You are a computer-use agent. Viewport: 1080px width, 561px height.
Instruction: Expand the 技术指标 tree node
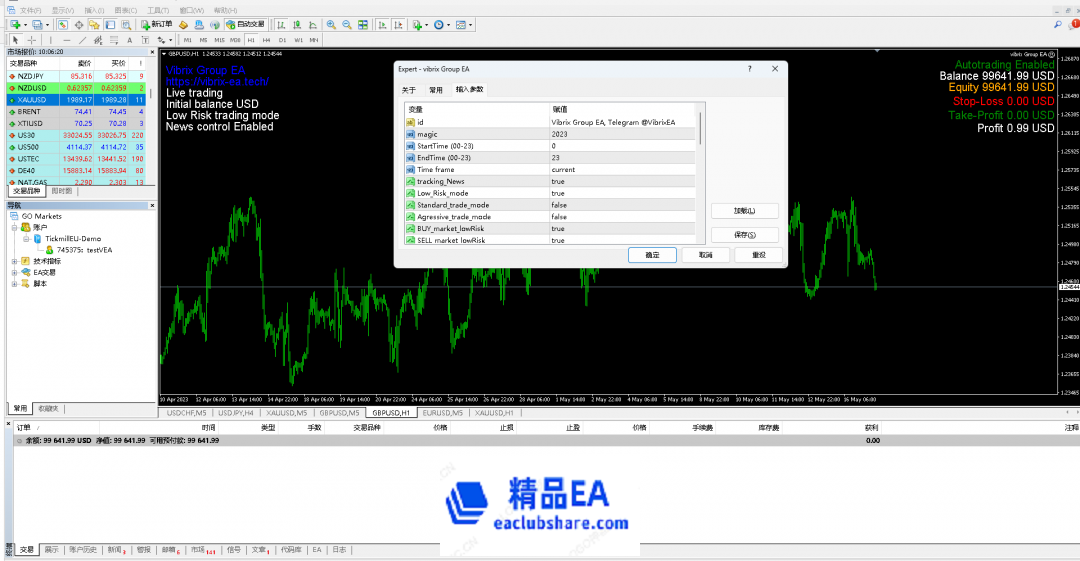14,261
